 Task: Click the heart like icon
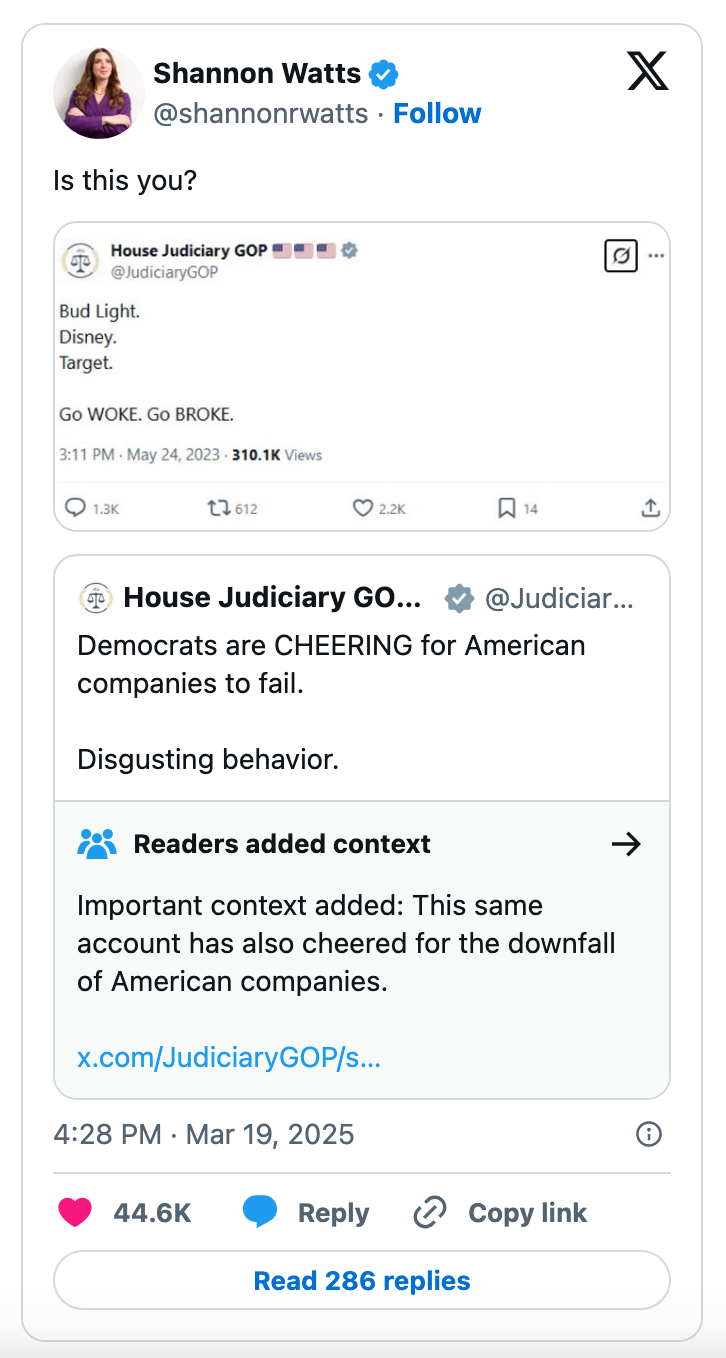coord(75,1212)
